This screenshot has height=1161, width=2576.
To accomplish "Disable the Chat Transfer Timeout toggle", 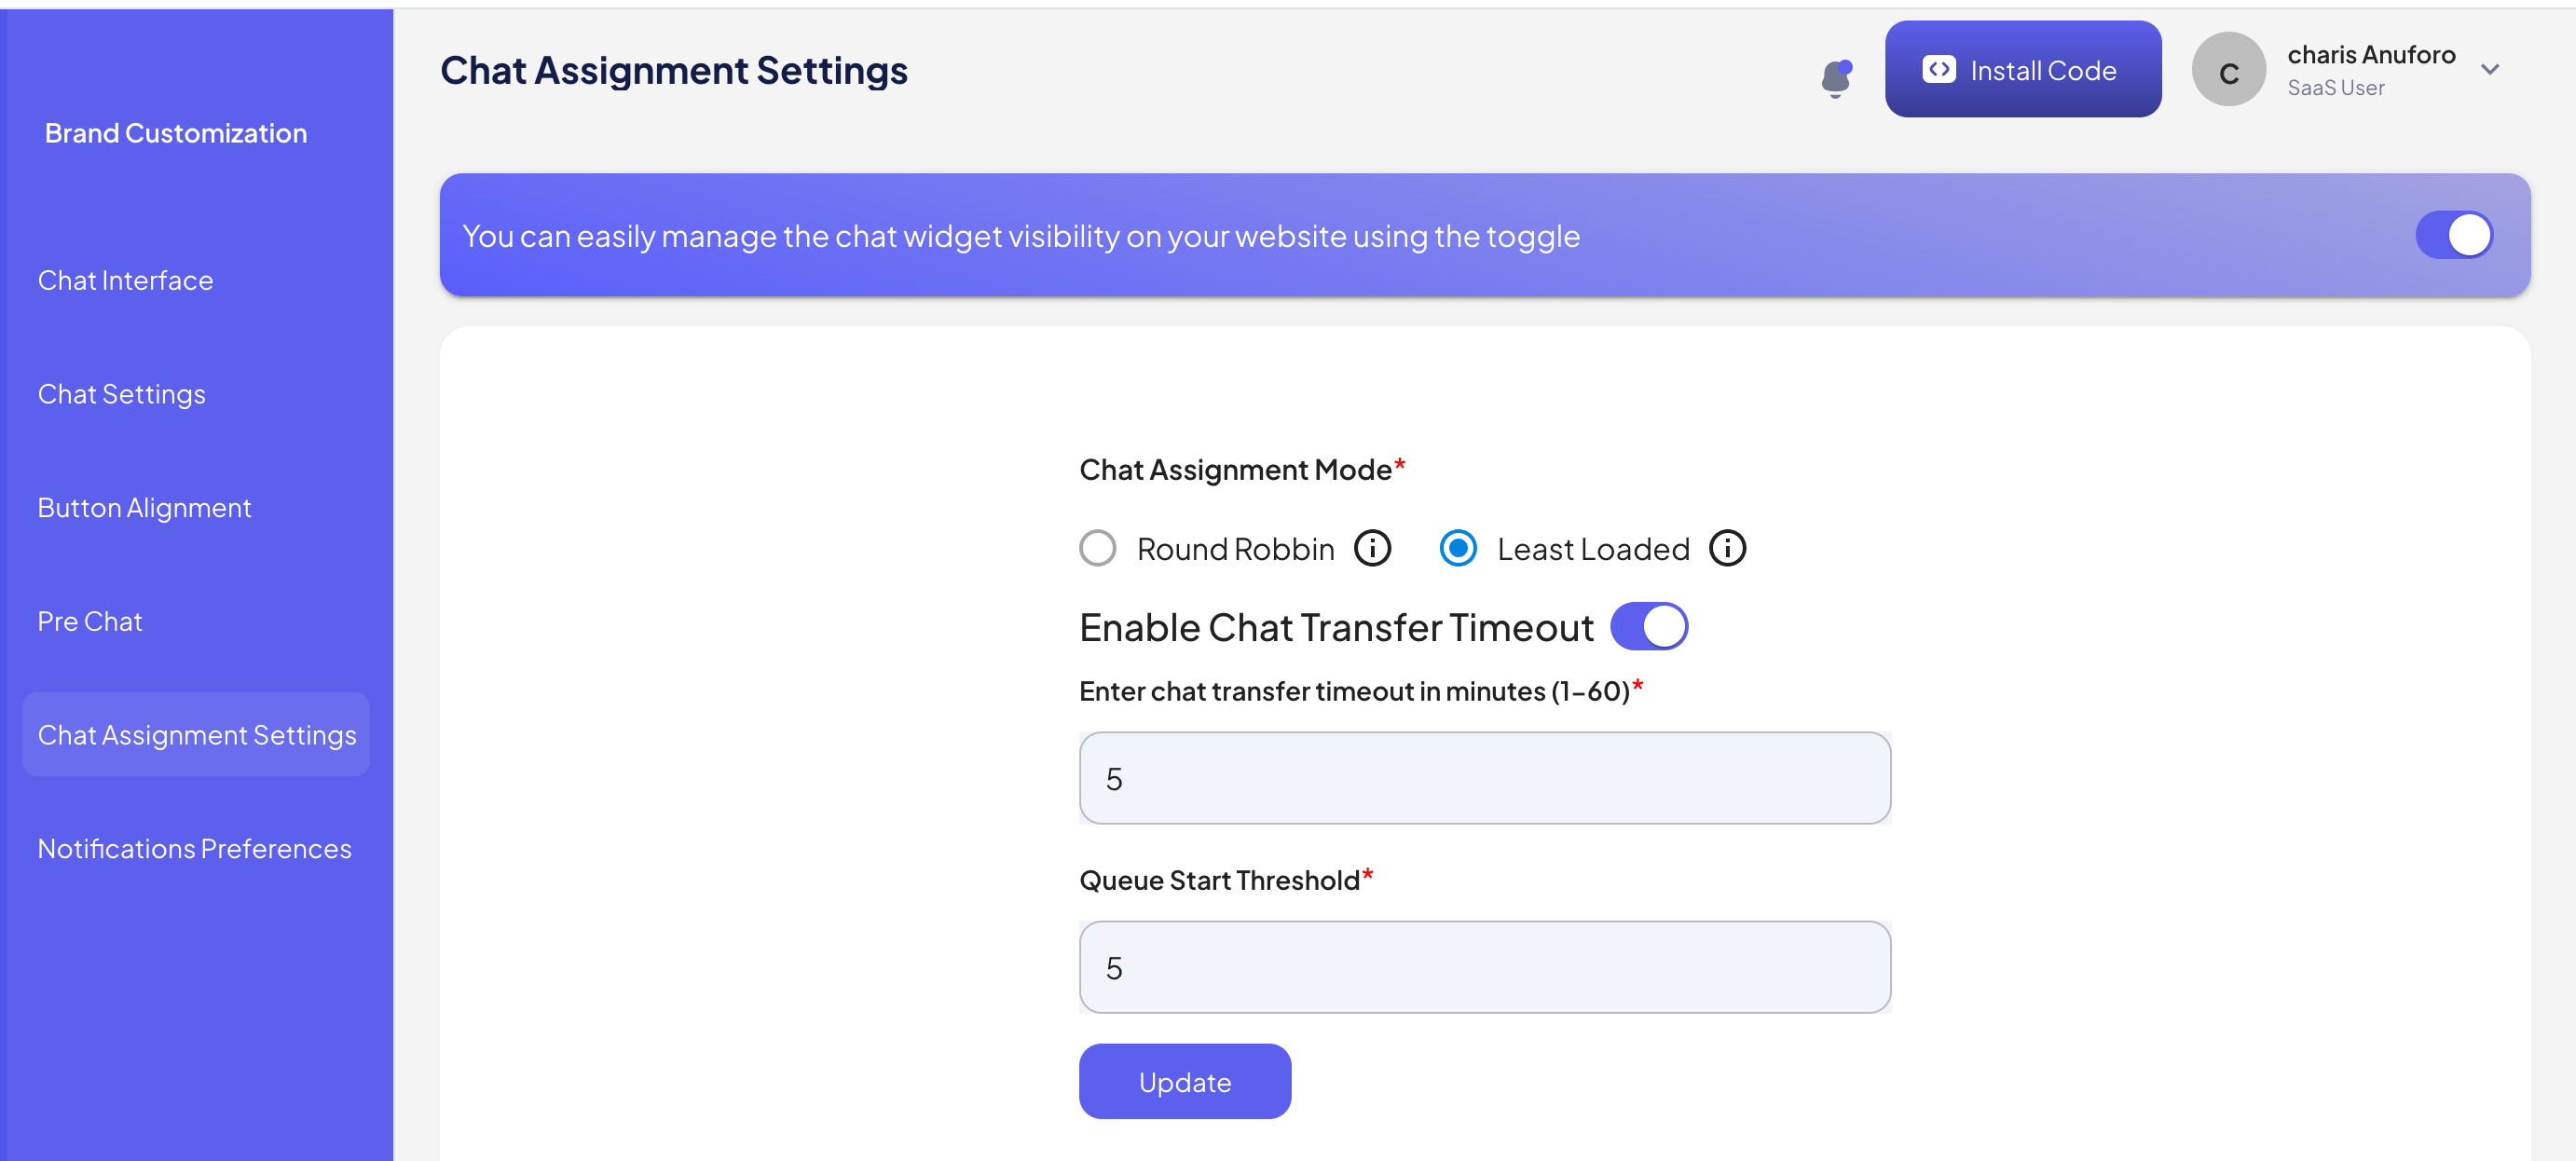I will pyautogui.click(x=1648, y=627).
